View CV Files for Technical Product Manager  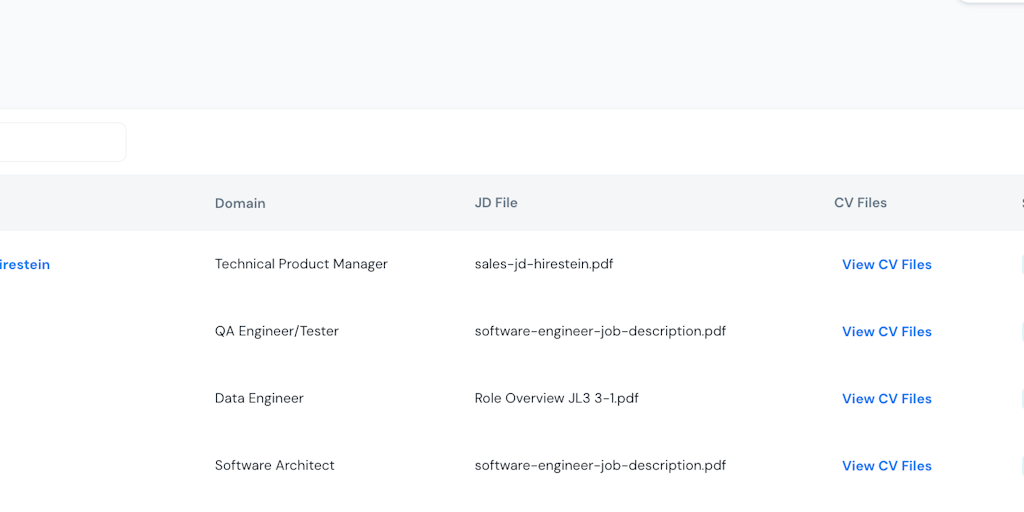coord(886,265)
